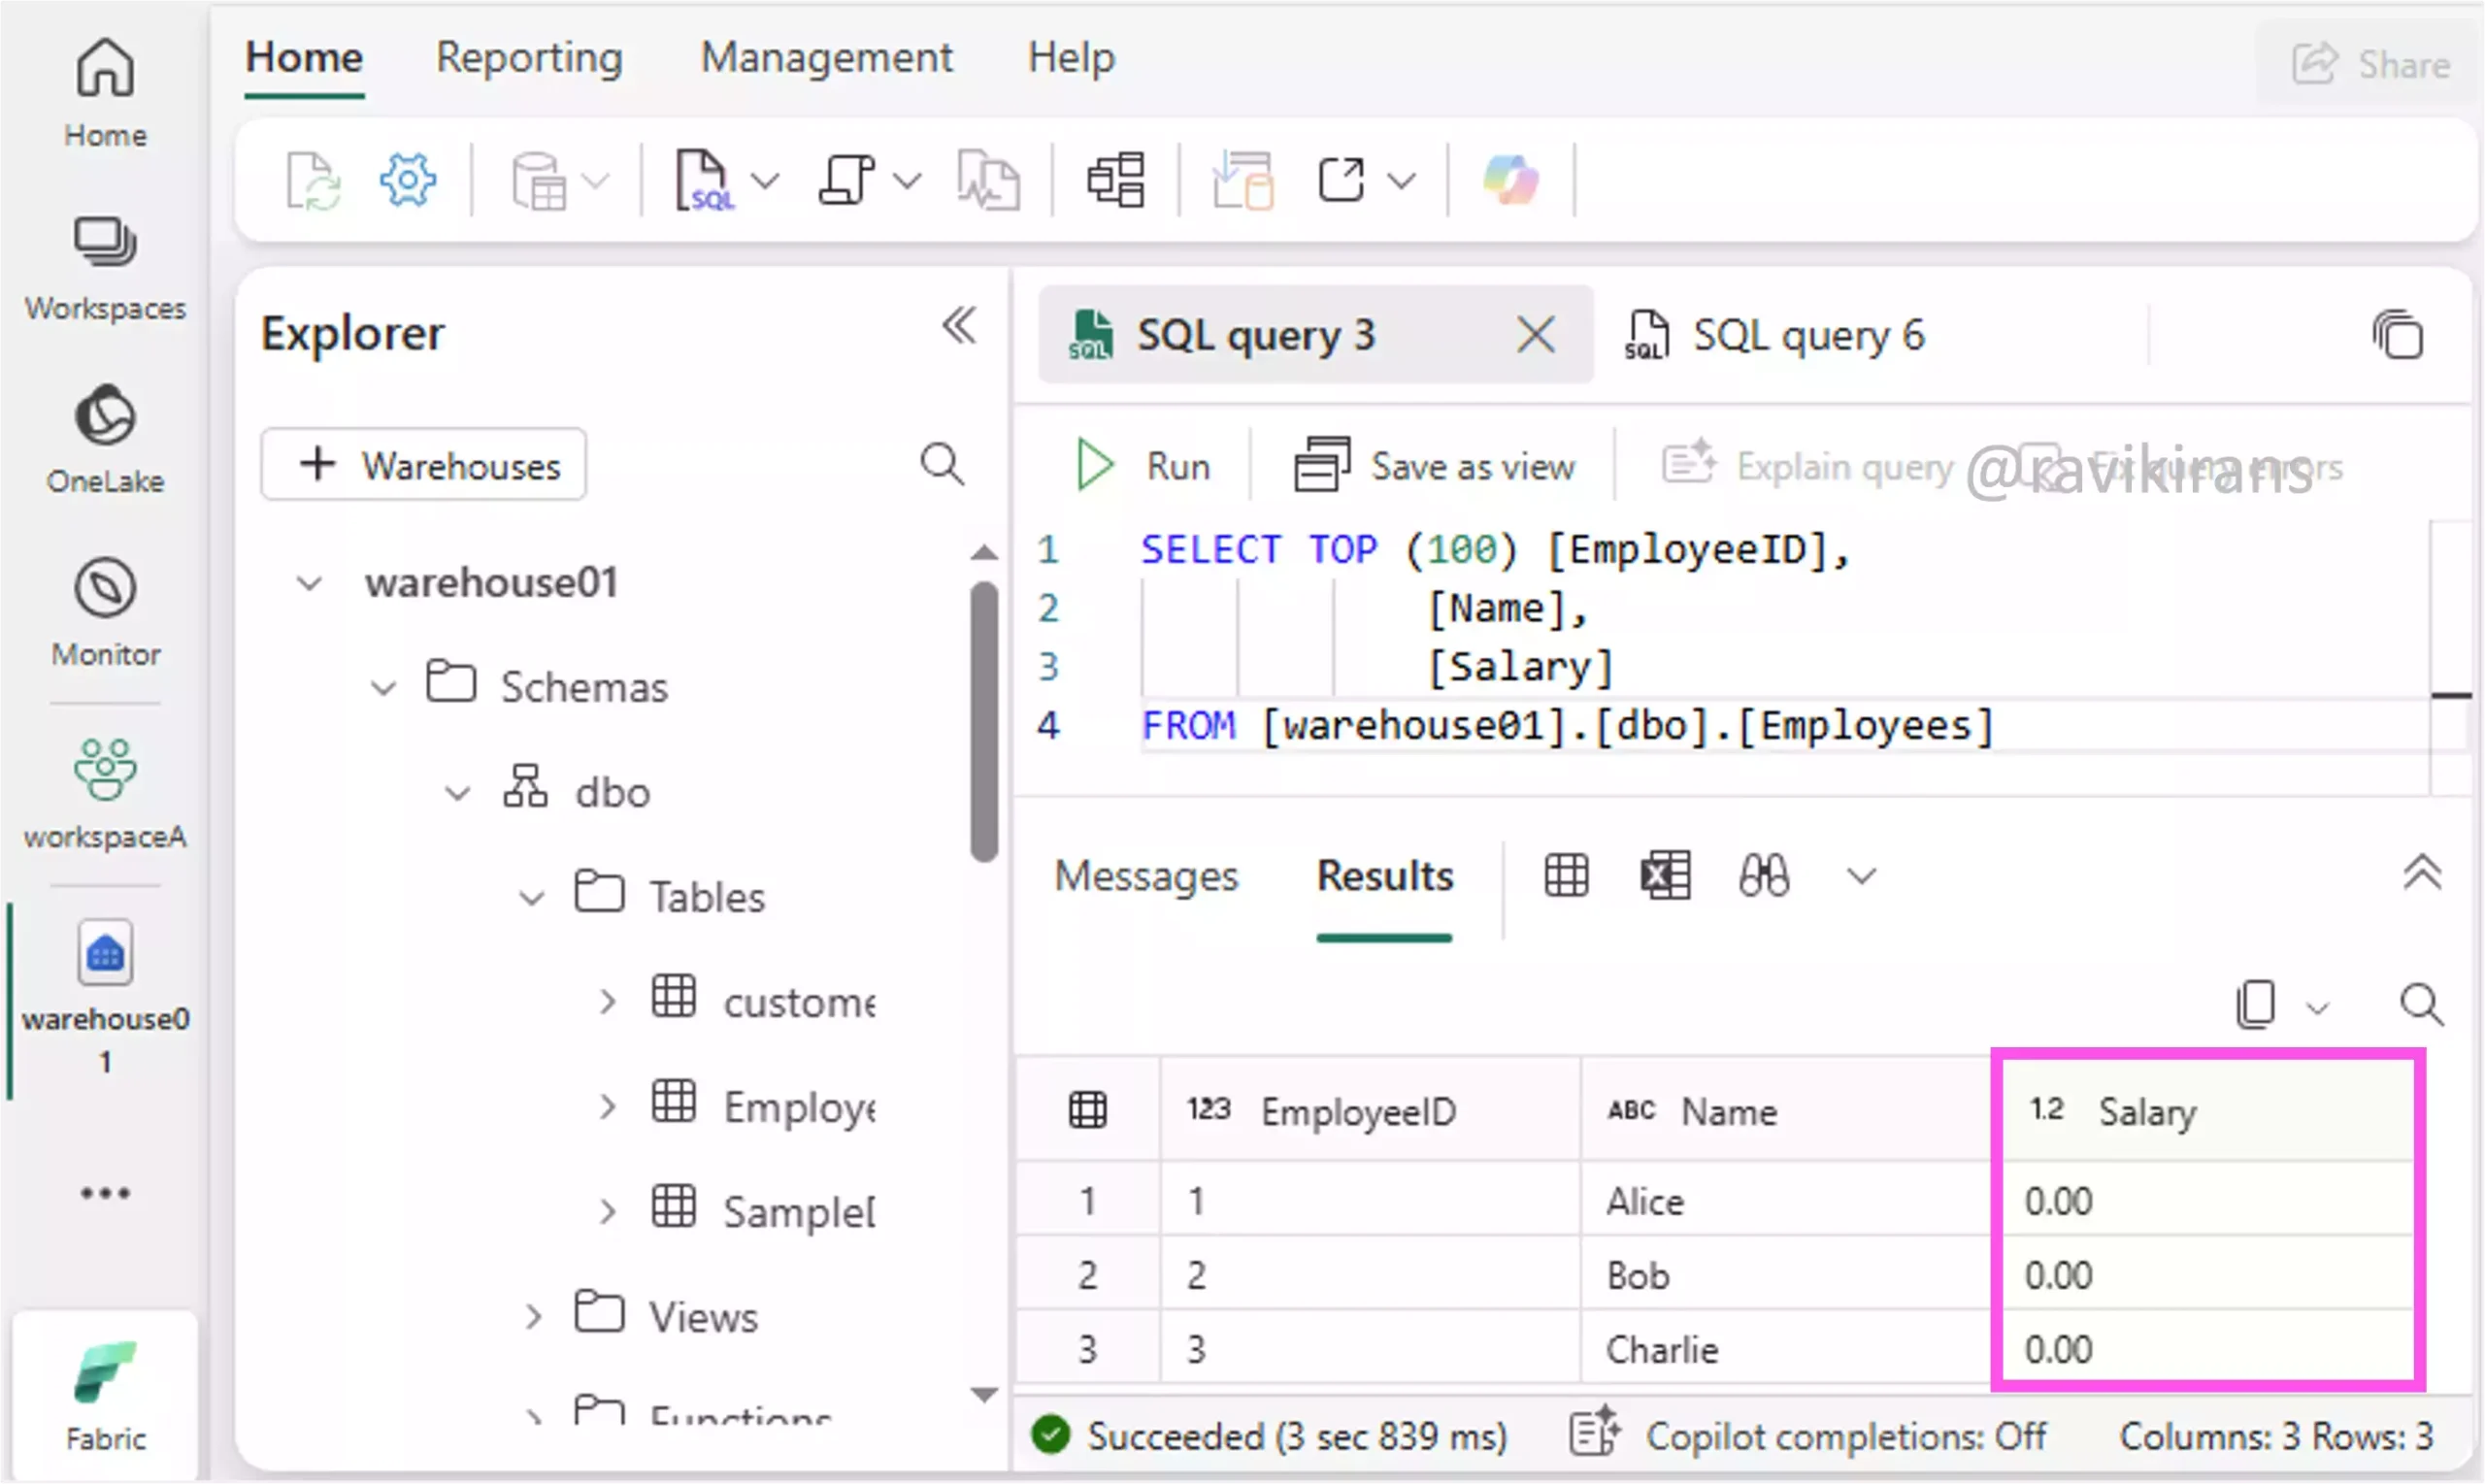Open the model layouts toolbar icon
Viewport: 2485px width, 1484px height.
pyautogui.click(x=1116, y=181)
